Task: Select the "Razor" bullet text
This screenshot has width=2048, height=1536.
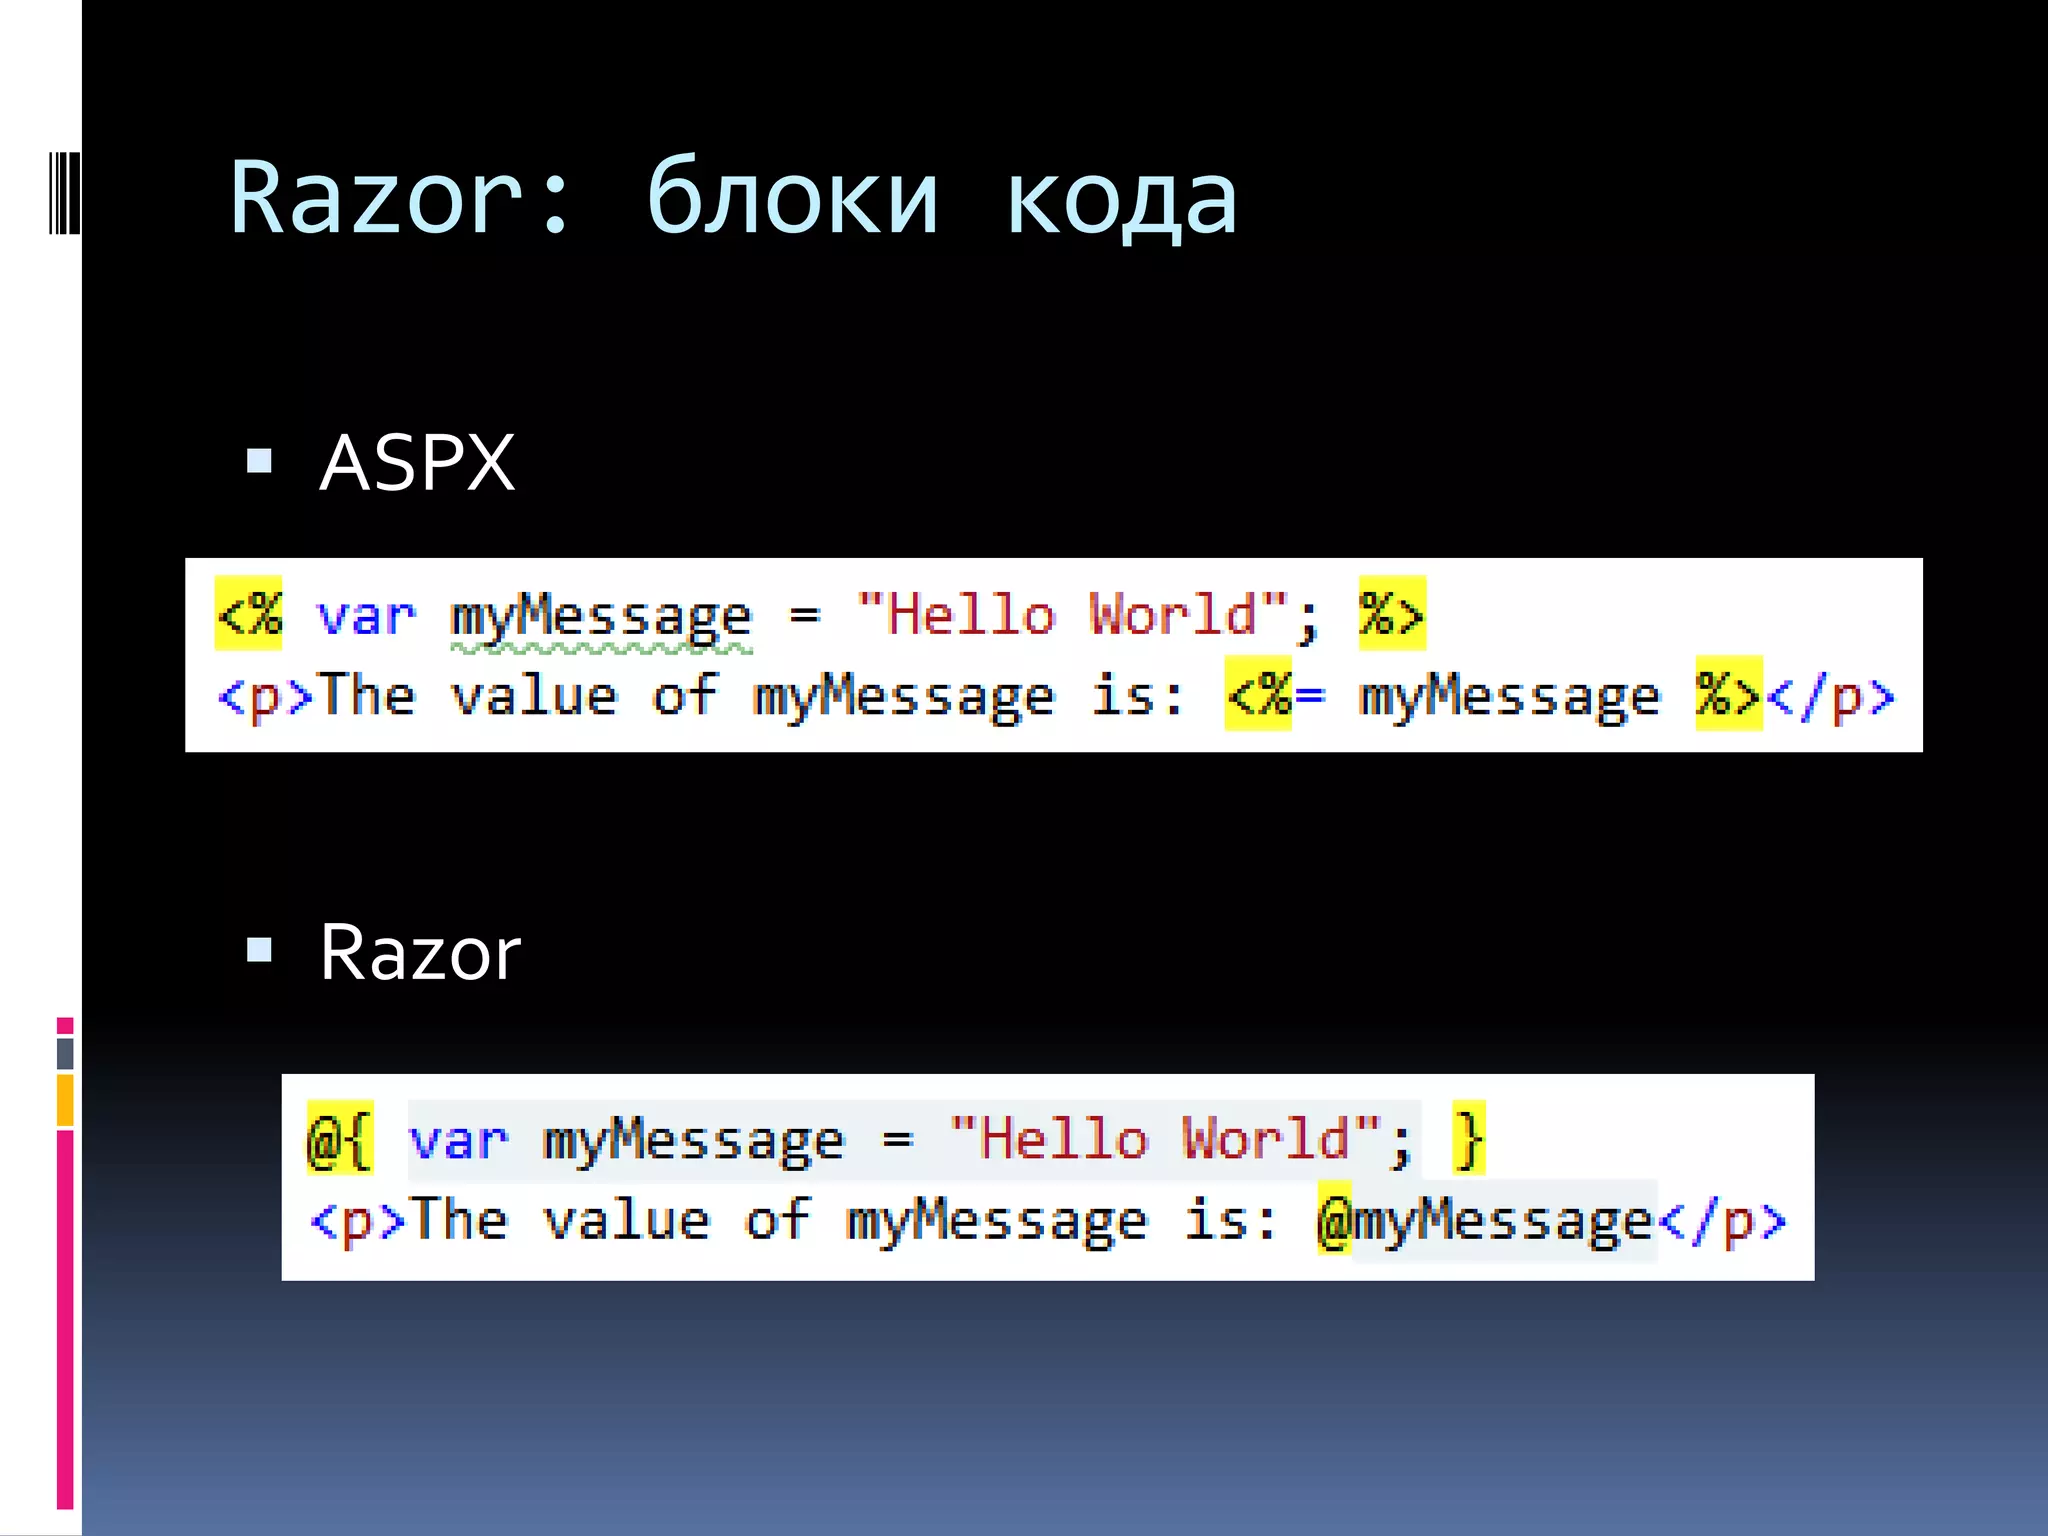Action: [x=420, y=953]
